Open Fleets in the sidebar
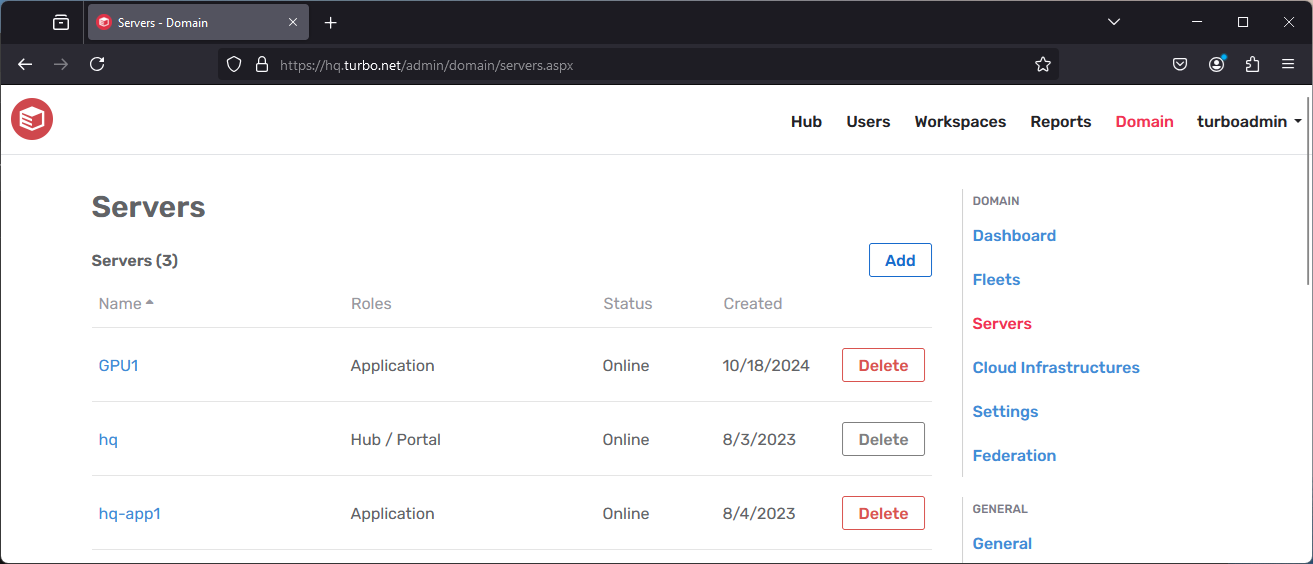The height and width of the screenshot is (564, 1313). (x=996, y=280)
